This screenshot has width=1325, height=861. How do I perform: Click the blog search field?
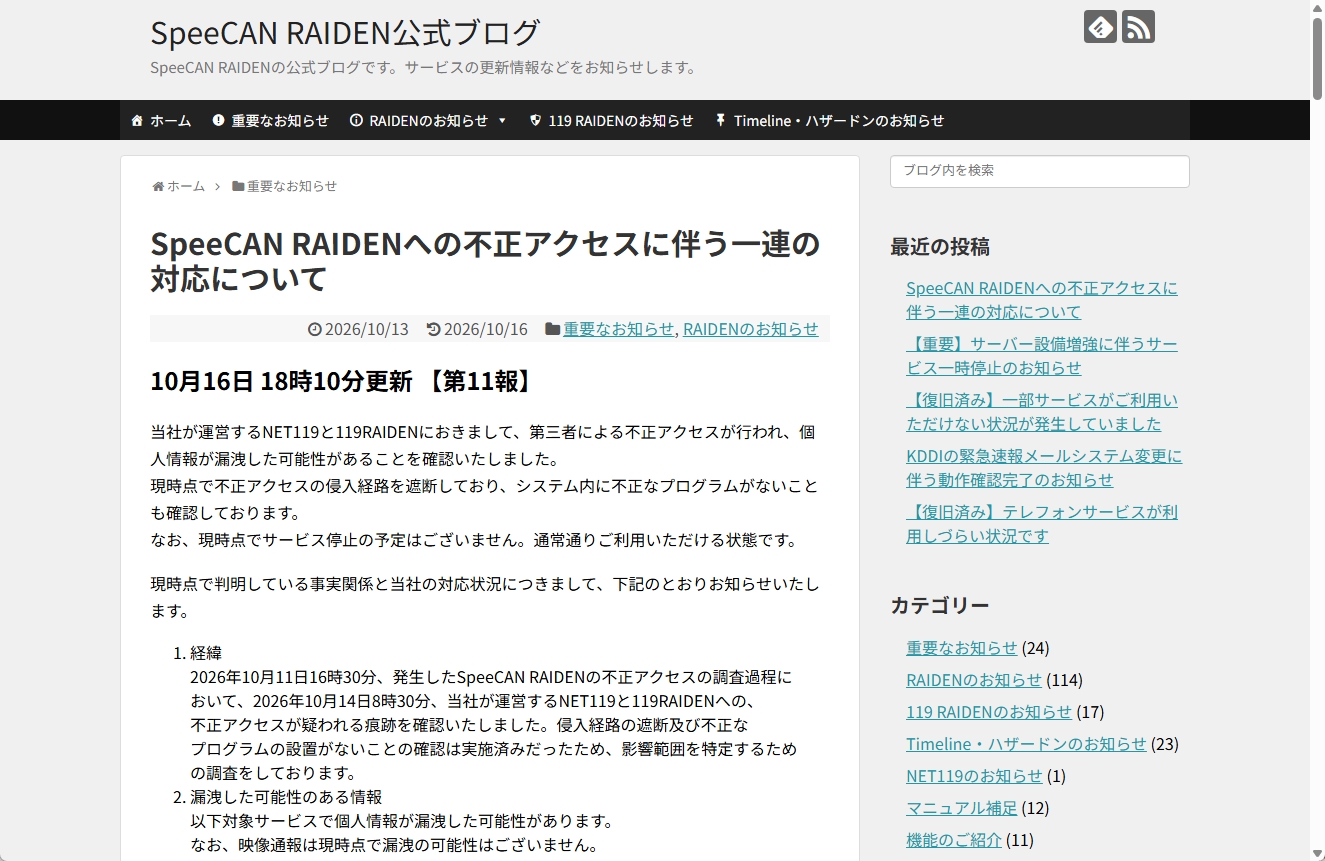coord(1040,171)
